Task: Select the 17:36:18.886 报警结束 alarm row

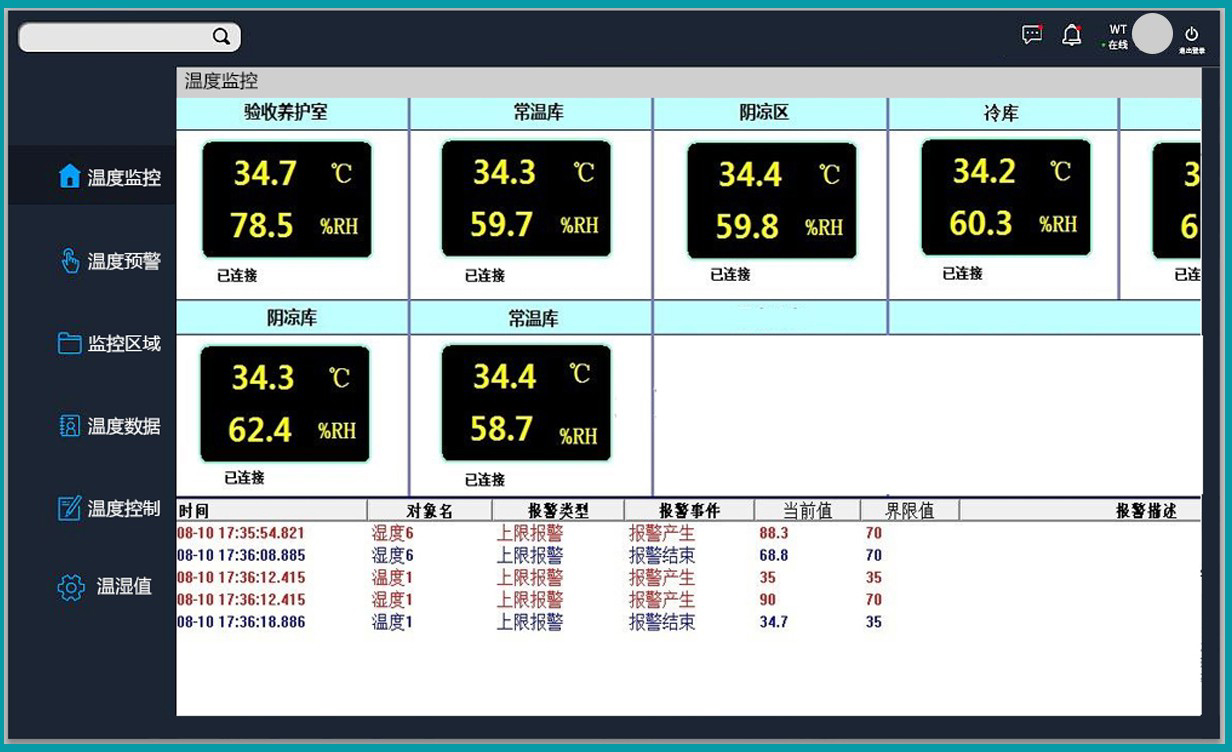Action: tap(530, 622)
